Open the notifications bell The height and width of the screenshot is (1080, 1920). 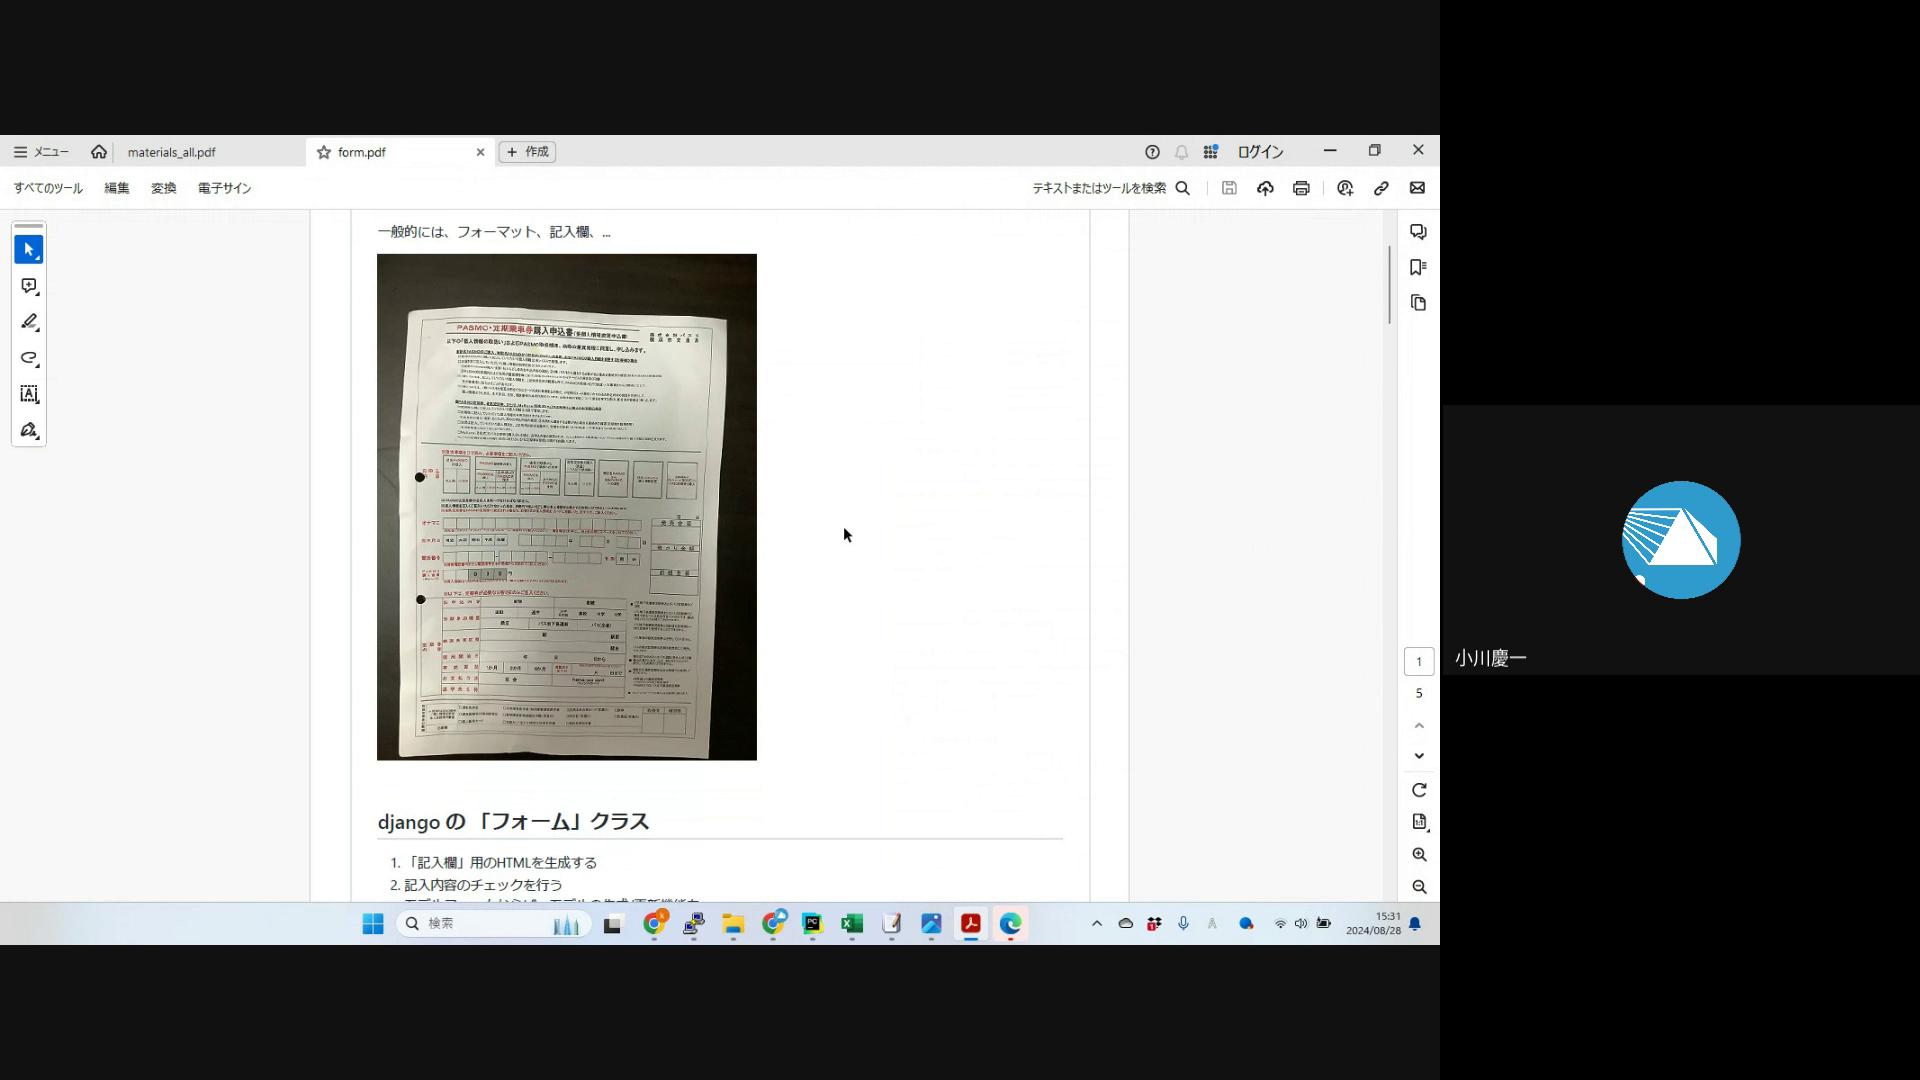click(1181, 152)
